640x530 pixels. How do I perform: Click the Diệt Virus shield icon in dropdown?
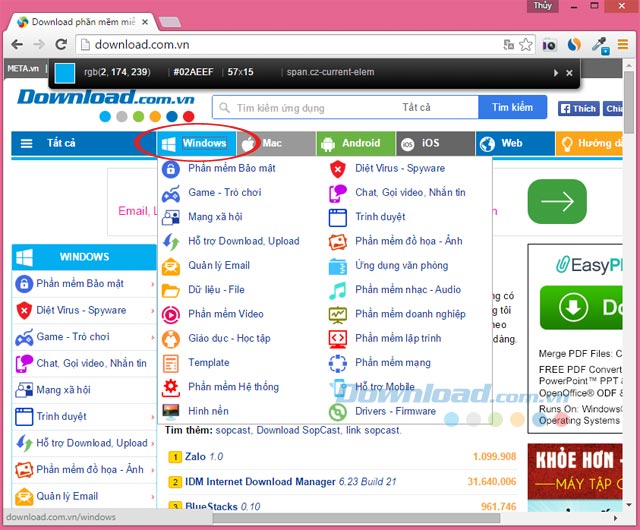point(338,169)
